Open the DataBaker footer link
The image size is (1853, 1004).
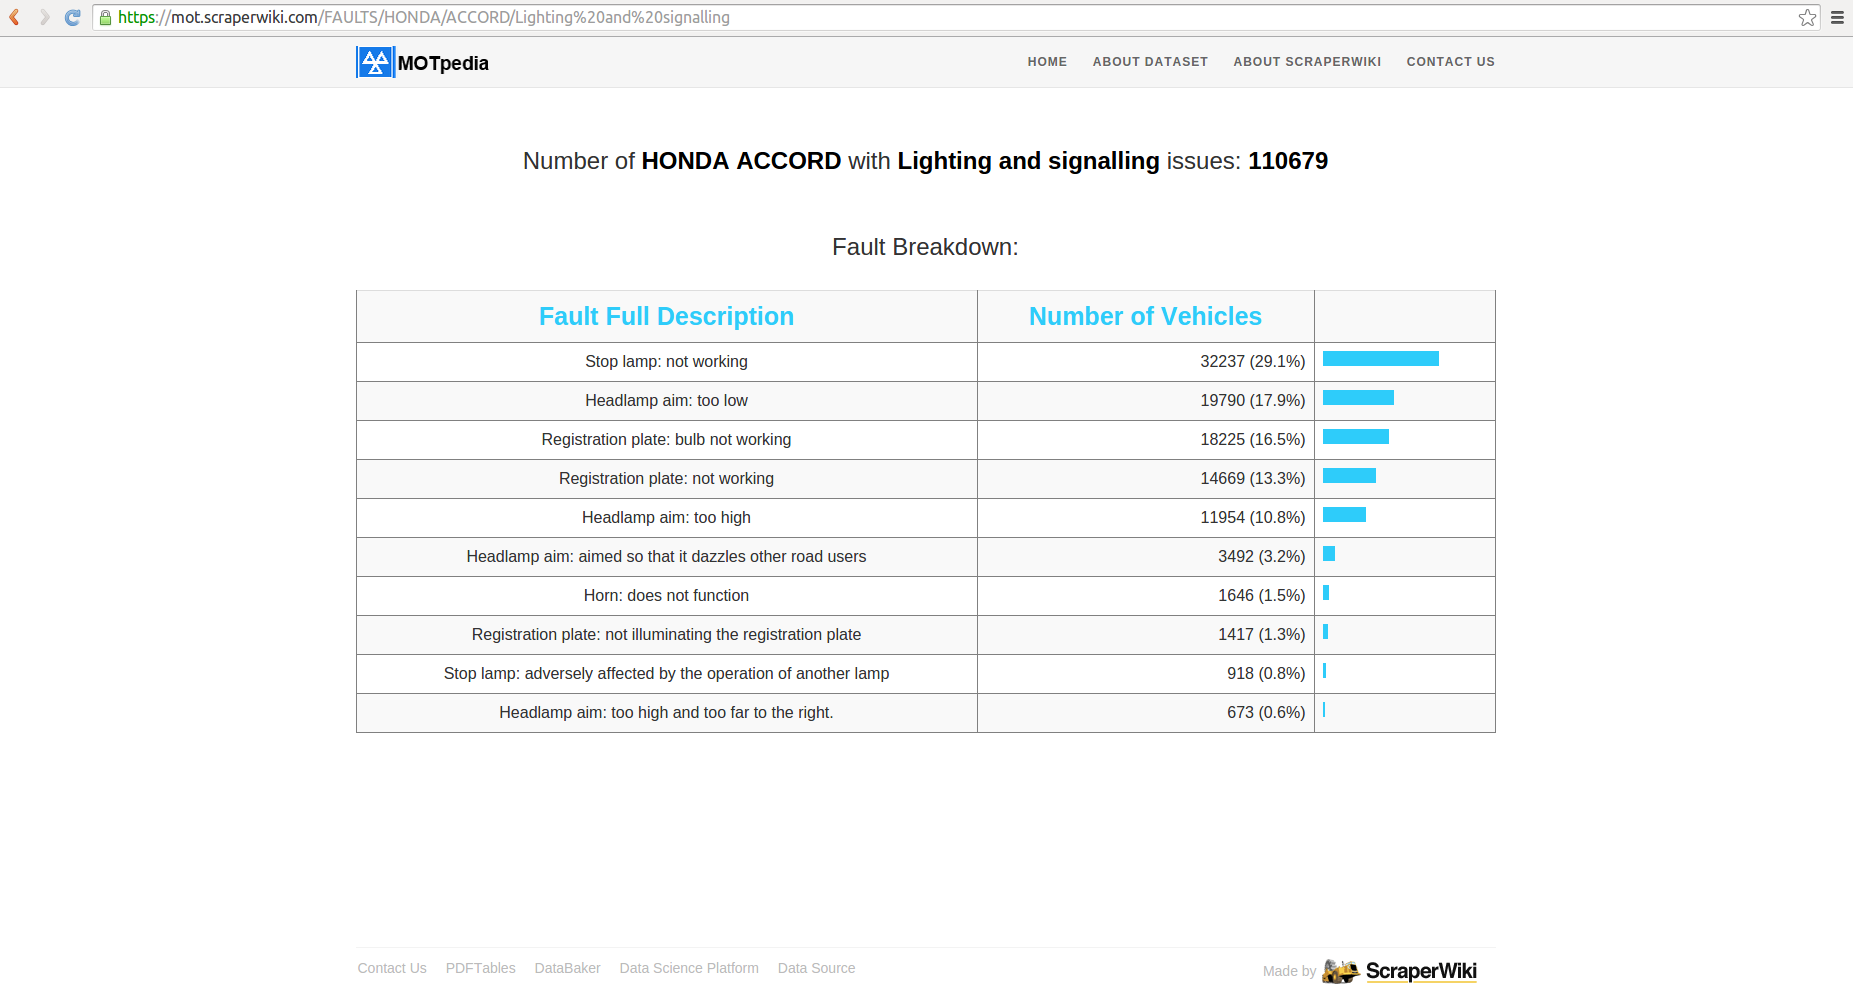tap(567, 968)
